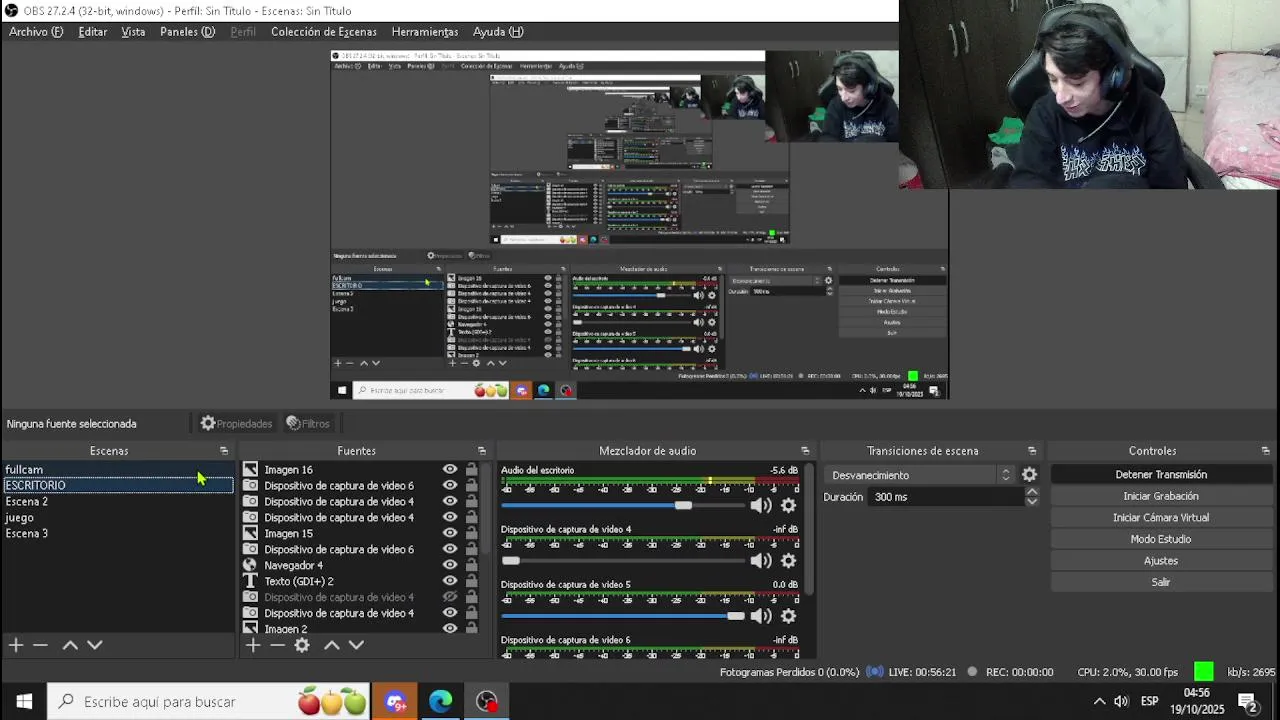
Task: Toggle visibility eye for Imagen 16
Action: (450, 469)
